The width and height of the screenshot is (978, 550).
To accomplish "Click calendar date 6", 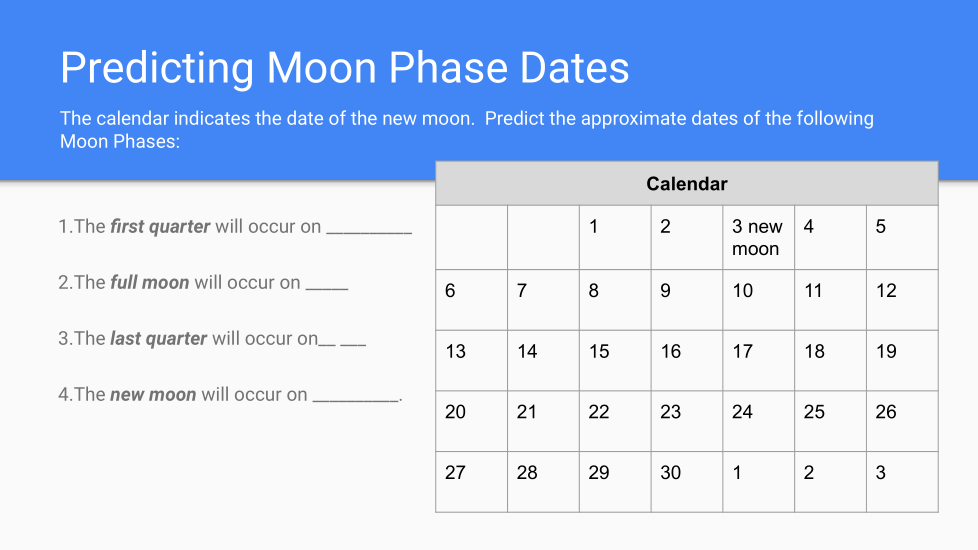I will pos(471,299).
